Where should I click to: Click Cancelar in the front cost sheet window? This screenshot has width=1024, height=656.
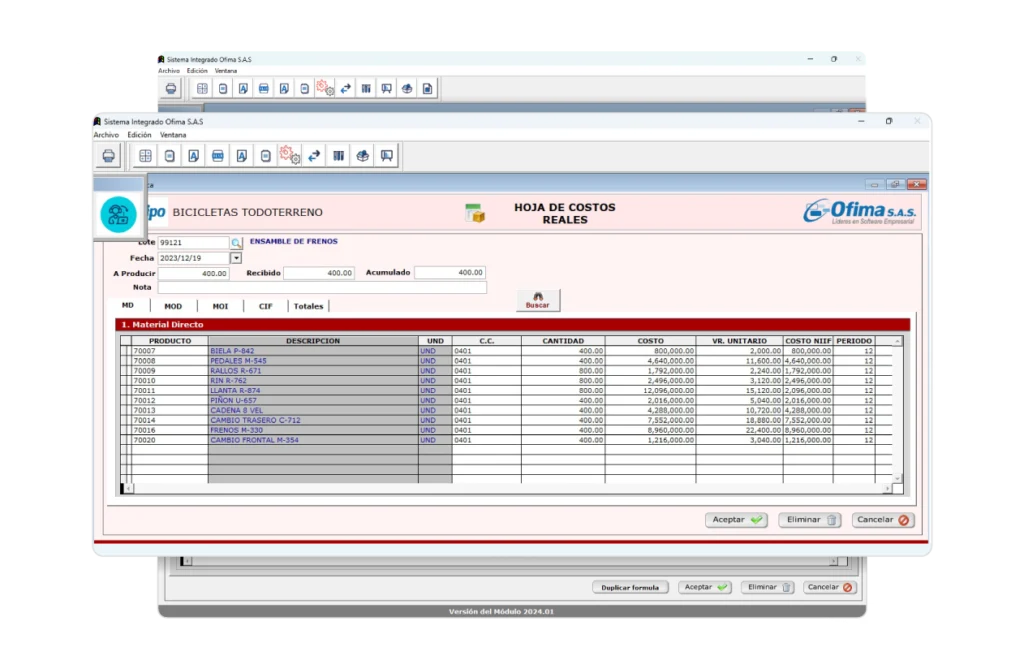pyautogui.click(x=883, y=520)
